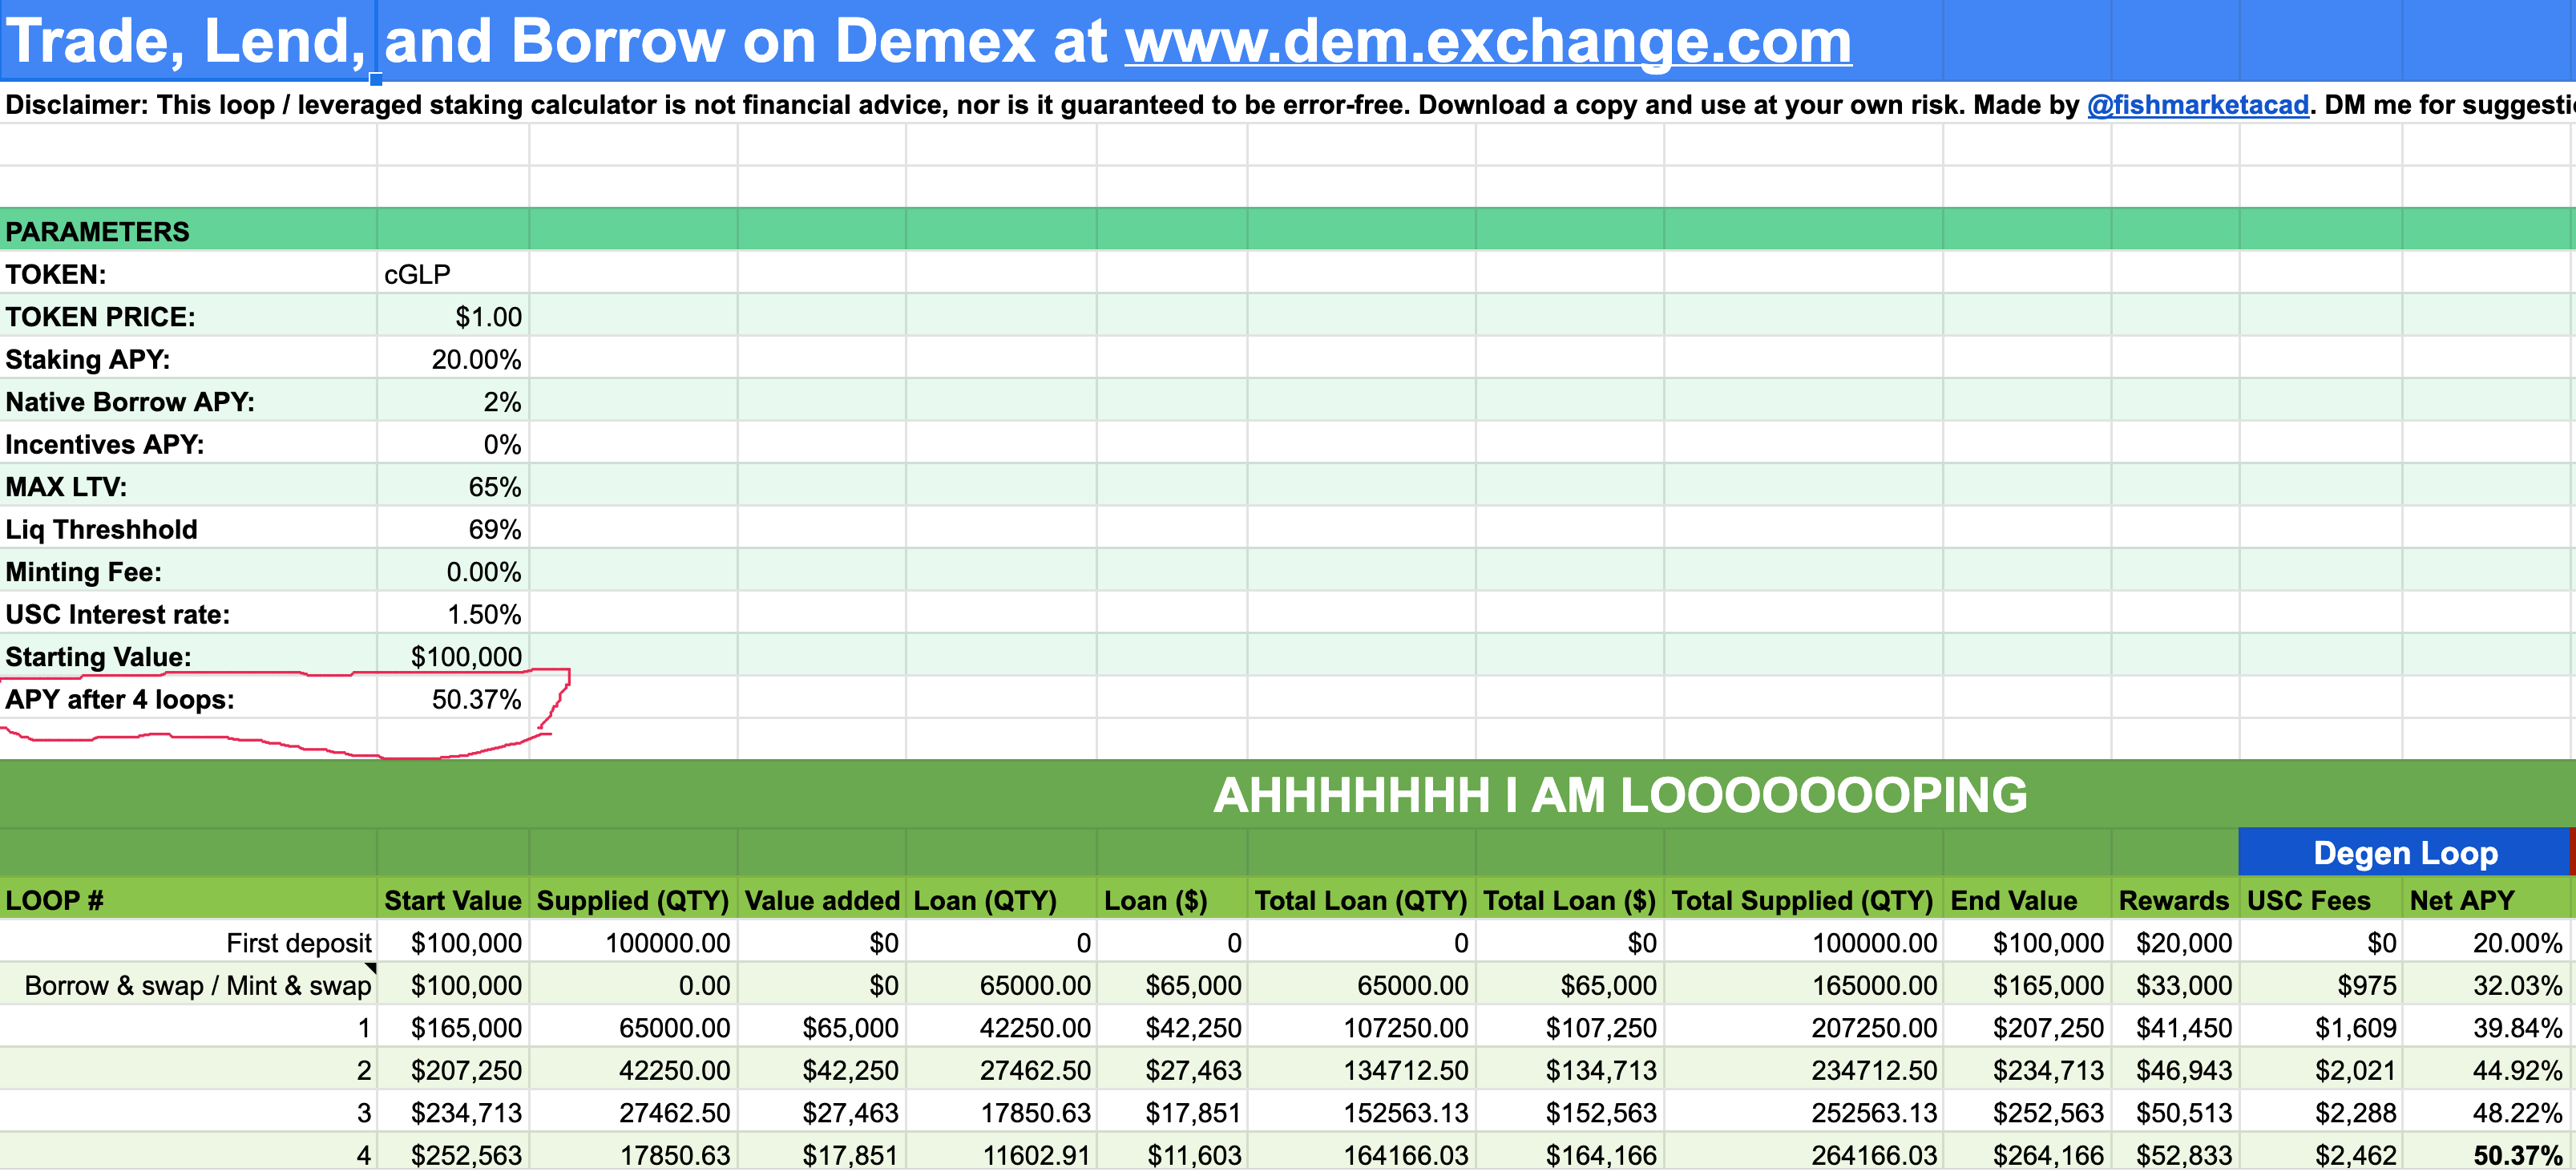Select the APY after 4 loops value 50.37%
2576x1172 pixels.
pos(453,699)
